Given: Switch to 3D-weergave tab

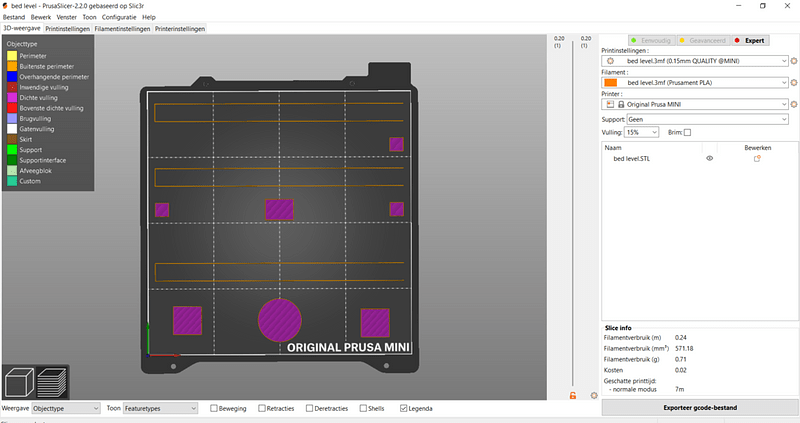Looking at the screenshot, I should point(22,29).
